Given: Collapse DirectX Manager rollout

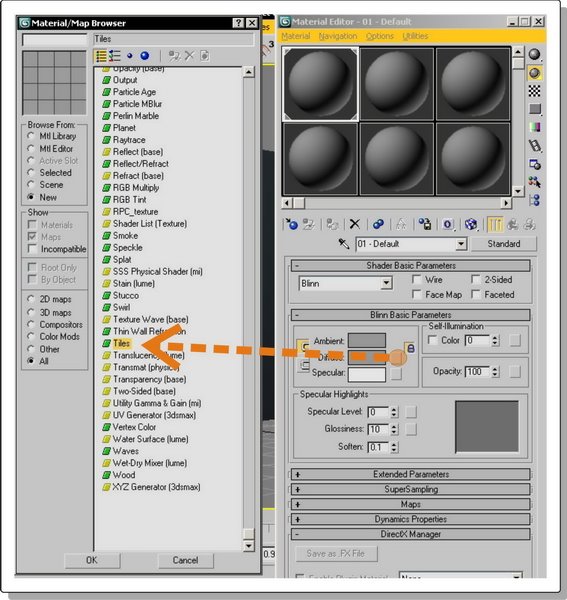Looking at the screenshot, I should (x=411, y=534).
